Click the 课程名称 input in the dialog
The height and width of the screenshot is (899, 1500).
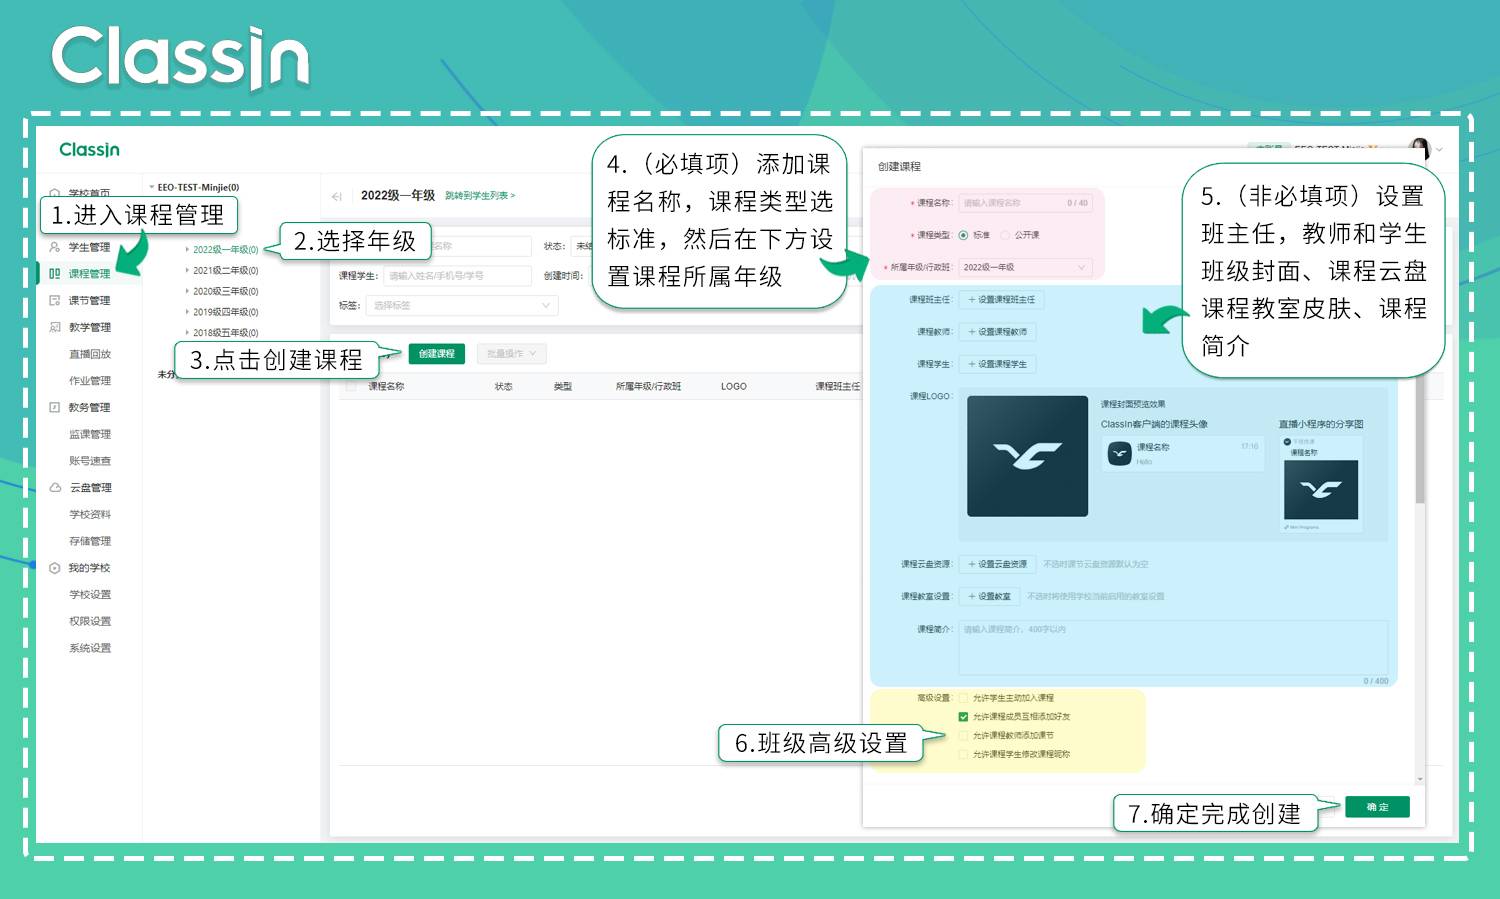[x=1025, y=203]
